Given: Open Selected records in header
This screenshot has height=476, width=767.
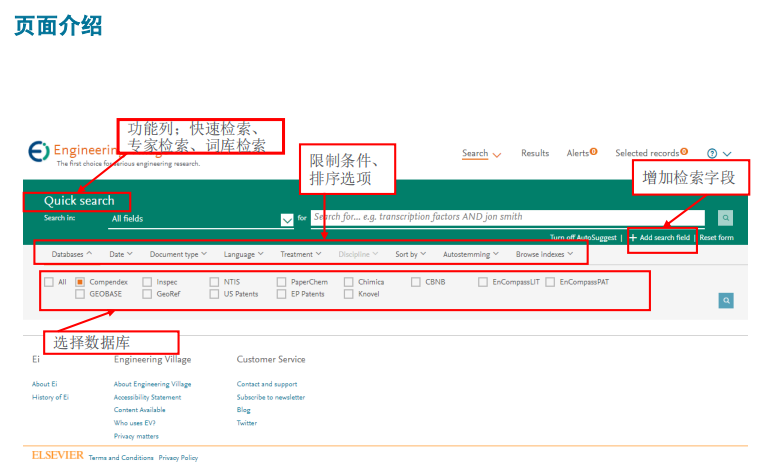Looking at the screenshot, I should [x=651, y=153].
